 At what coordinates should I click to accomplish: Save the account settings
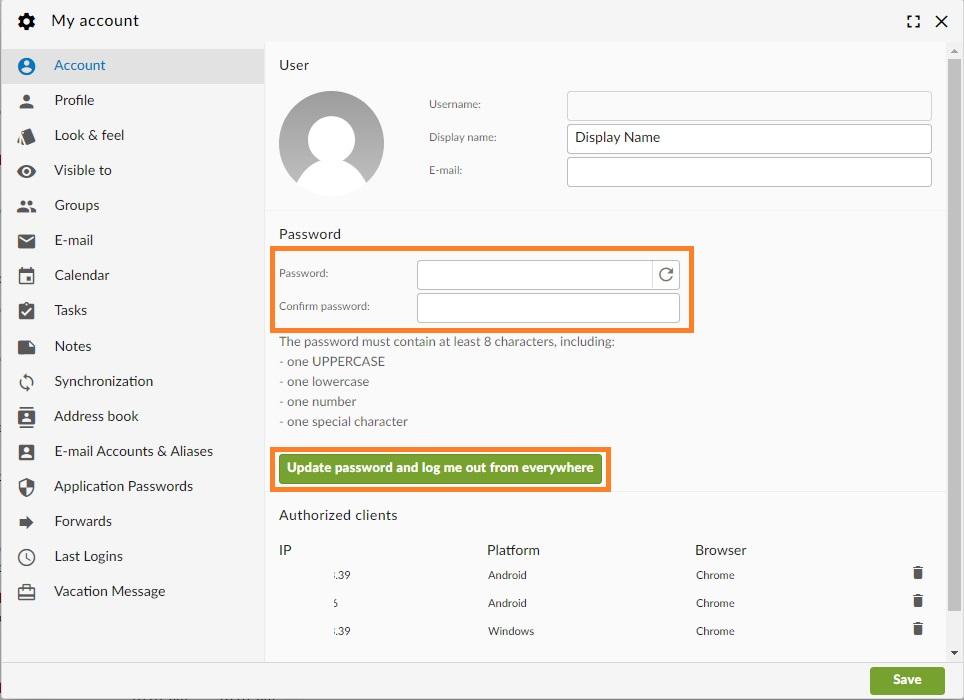coord(906,679)
